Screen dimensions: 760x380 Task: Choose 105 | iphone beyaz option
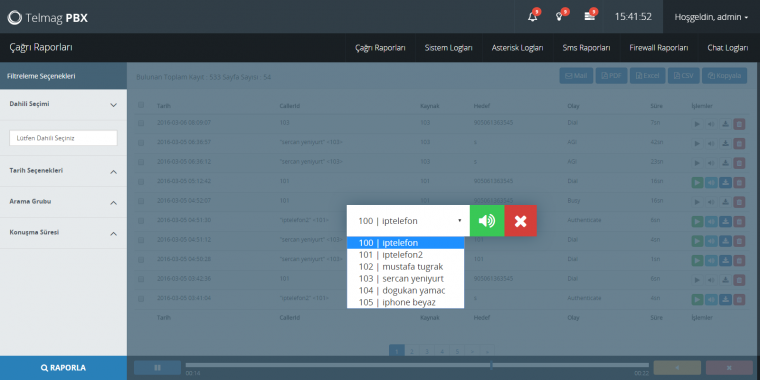405,302
